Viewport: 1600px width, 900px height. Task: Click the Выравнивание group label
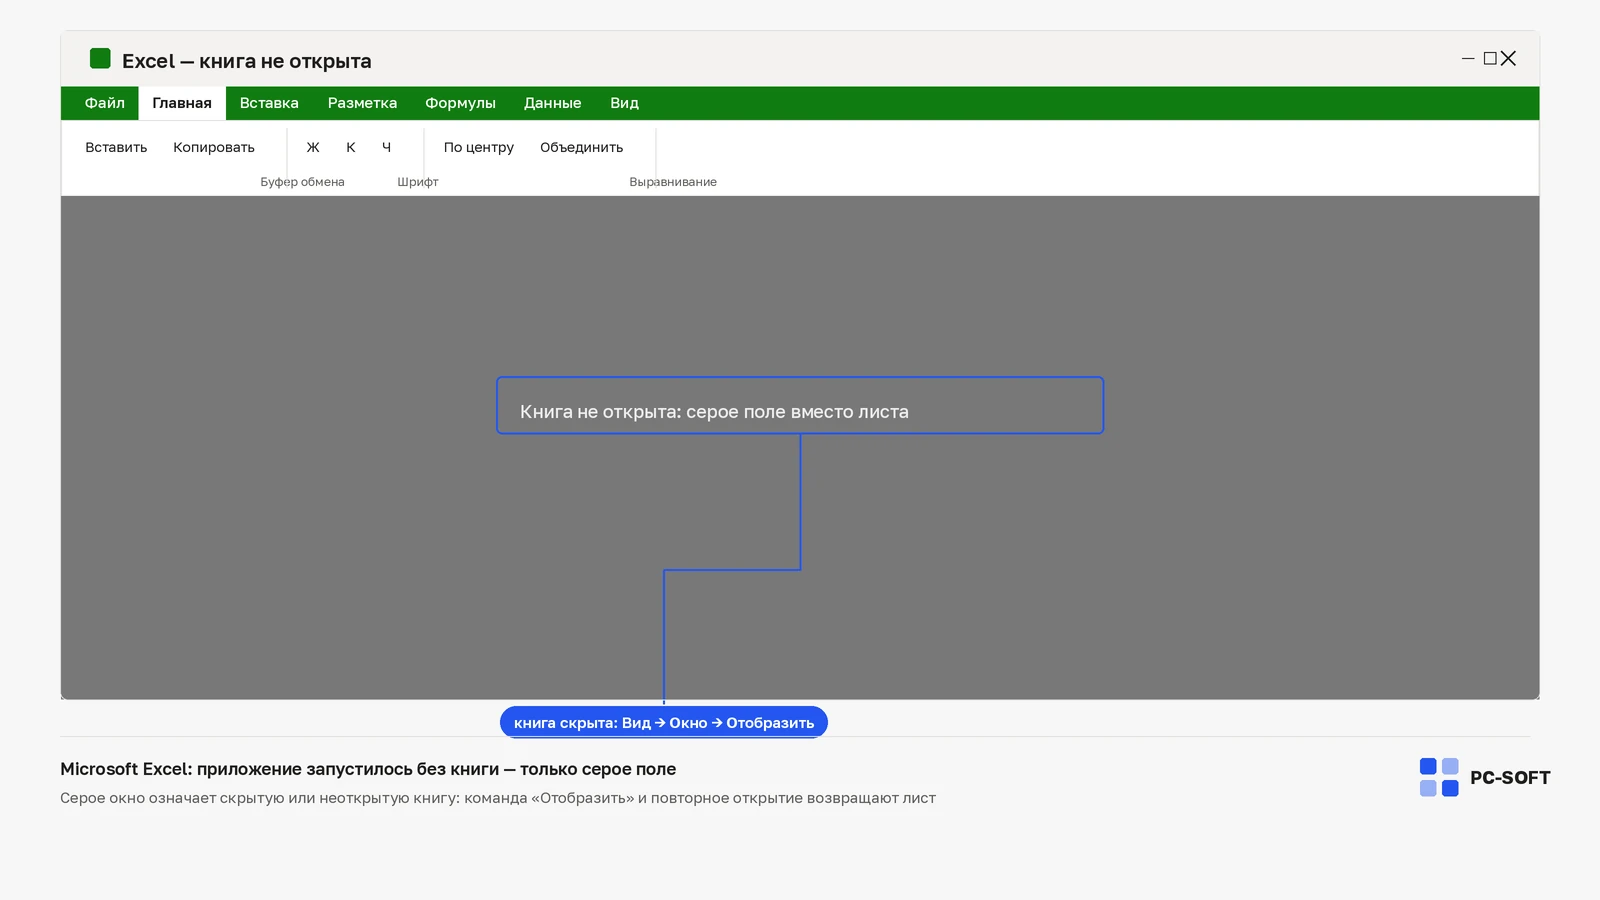(673, 182)
